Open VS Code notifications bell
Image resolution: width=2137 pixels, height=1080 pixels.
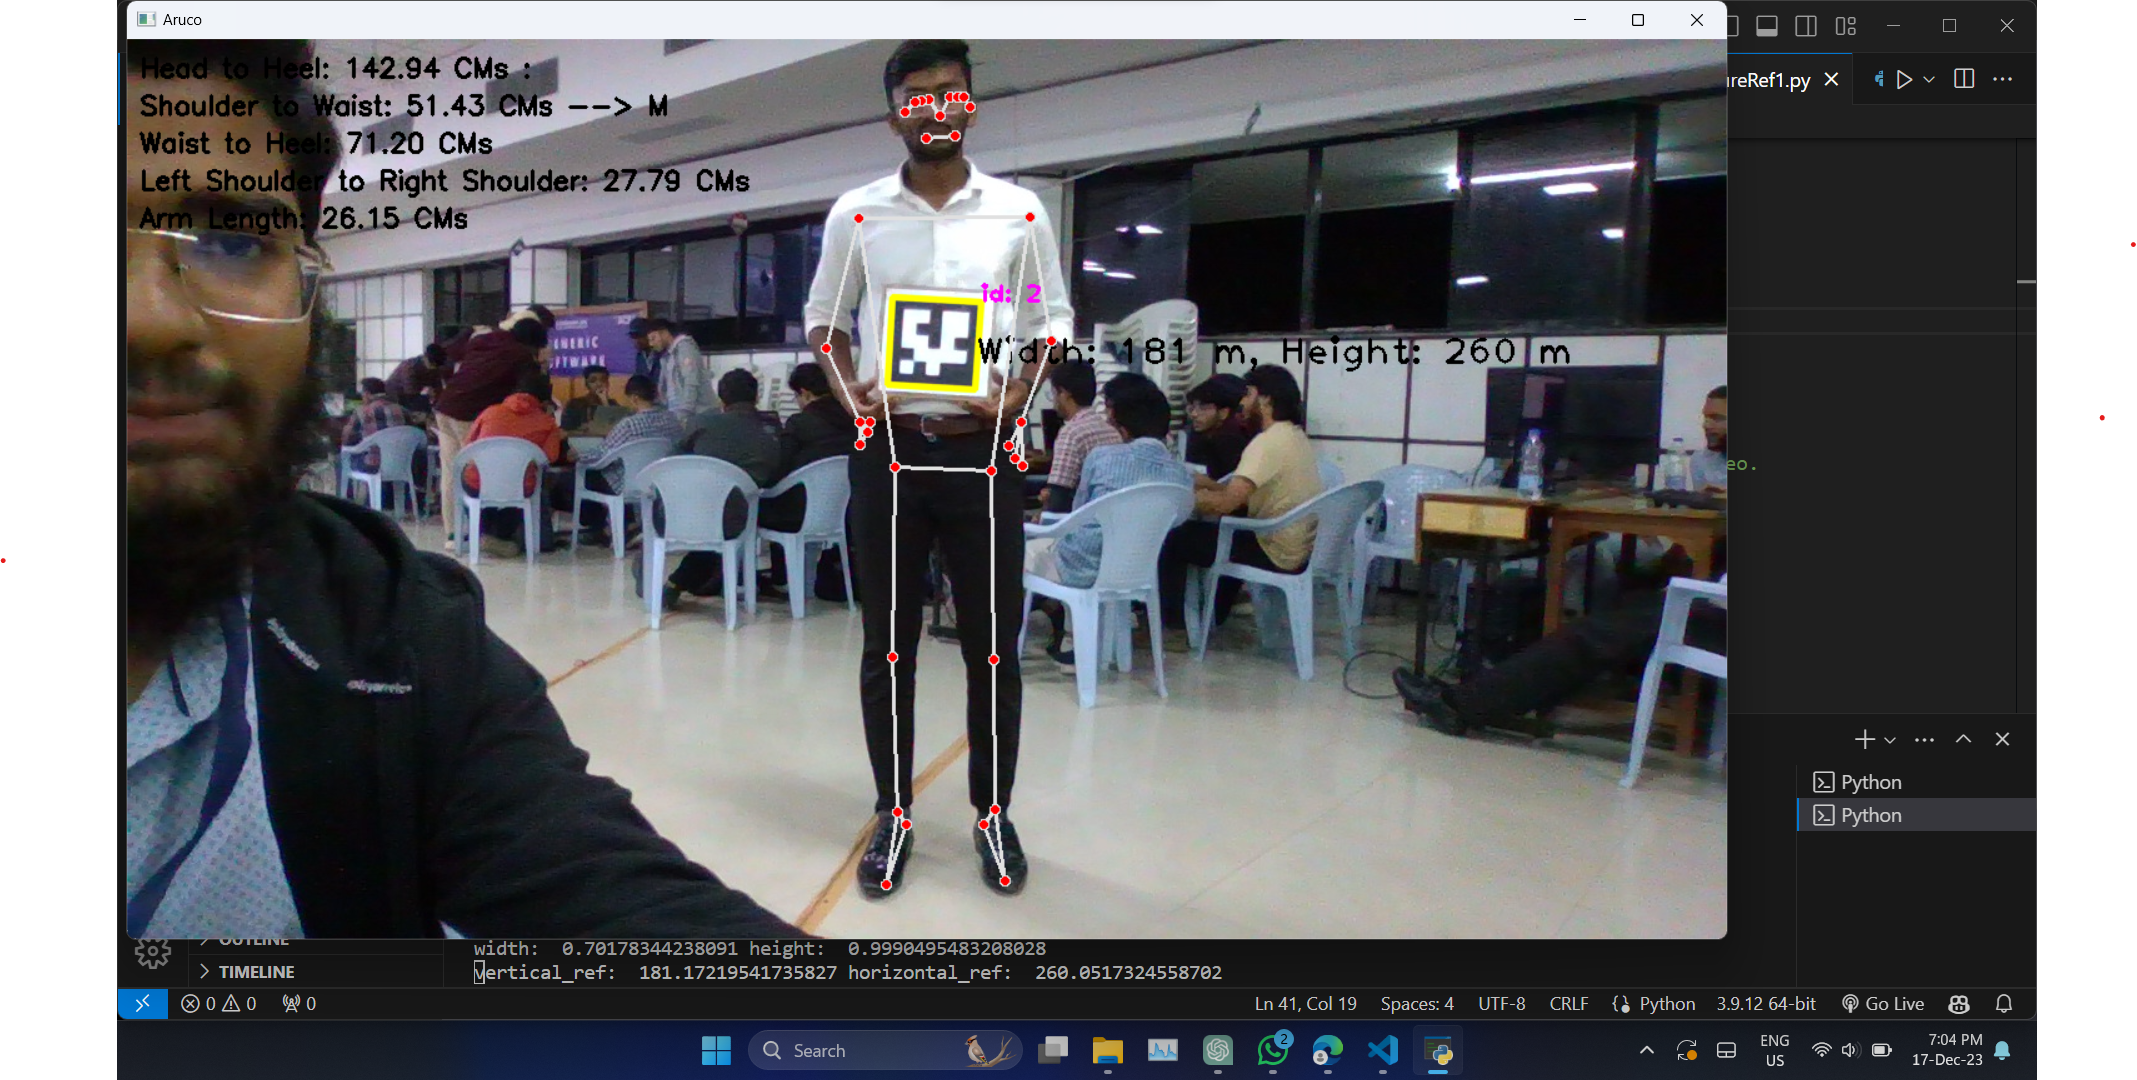coord(2003,1003)
